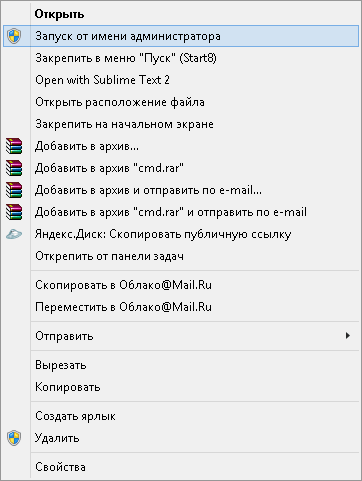Choose Скопировать в Облако@Mail.Ru
Viewport: 362px width, 481px height.
coord(181,285)
